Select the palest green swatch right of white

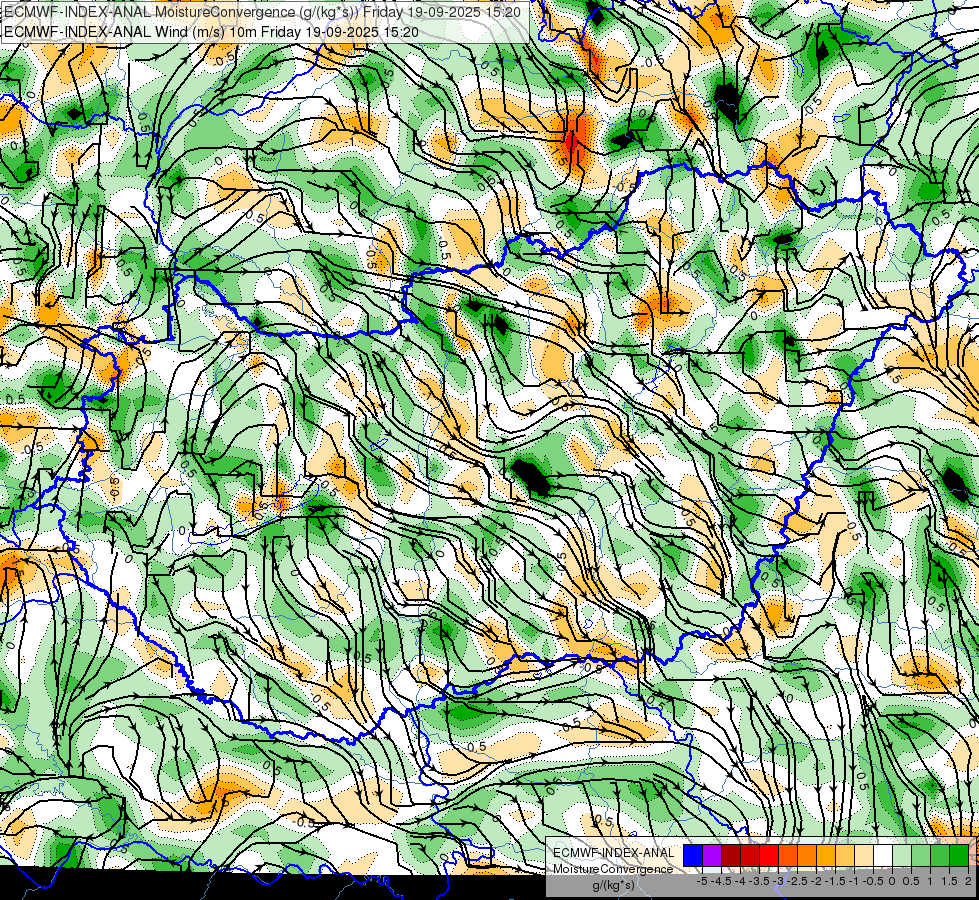(x=902, y=855)
